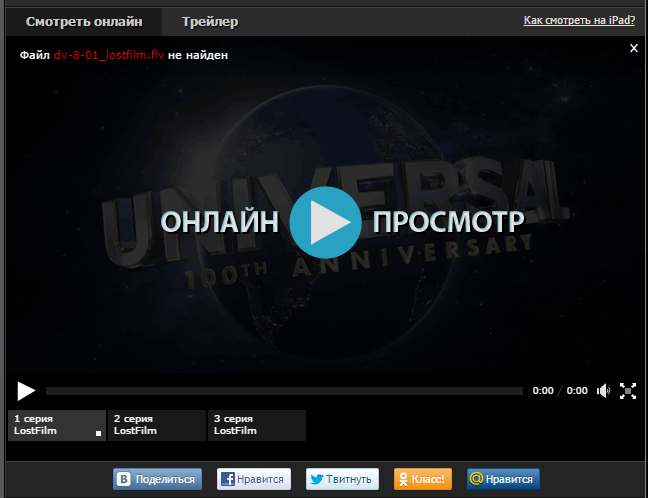648x498 pixels.
Task: Like on Facebook with Нравится button
Action: click(x=254, y=479)
